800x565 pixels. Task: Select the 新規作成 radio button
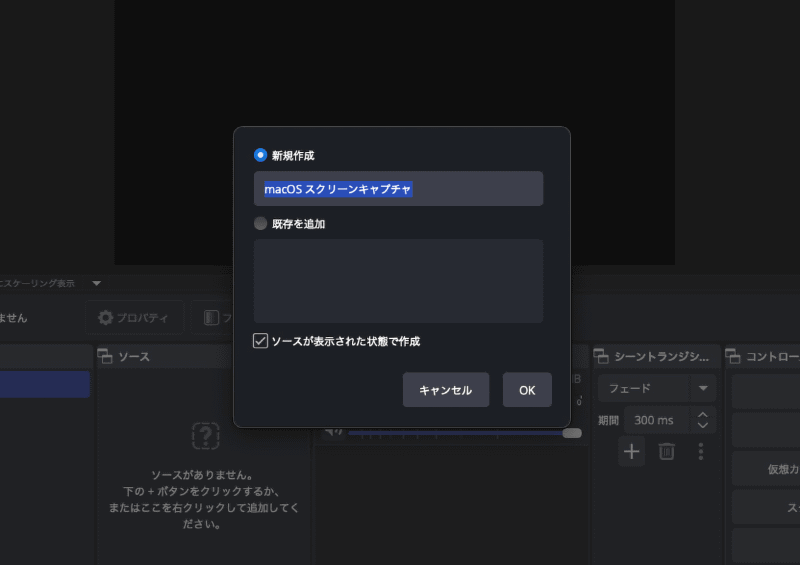click(x=260, y=155)
